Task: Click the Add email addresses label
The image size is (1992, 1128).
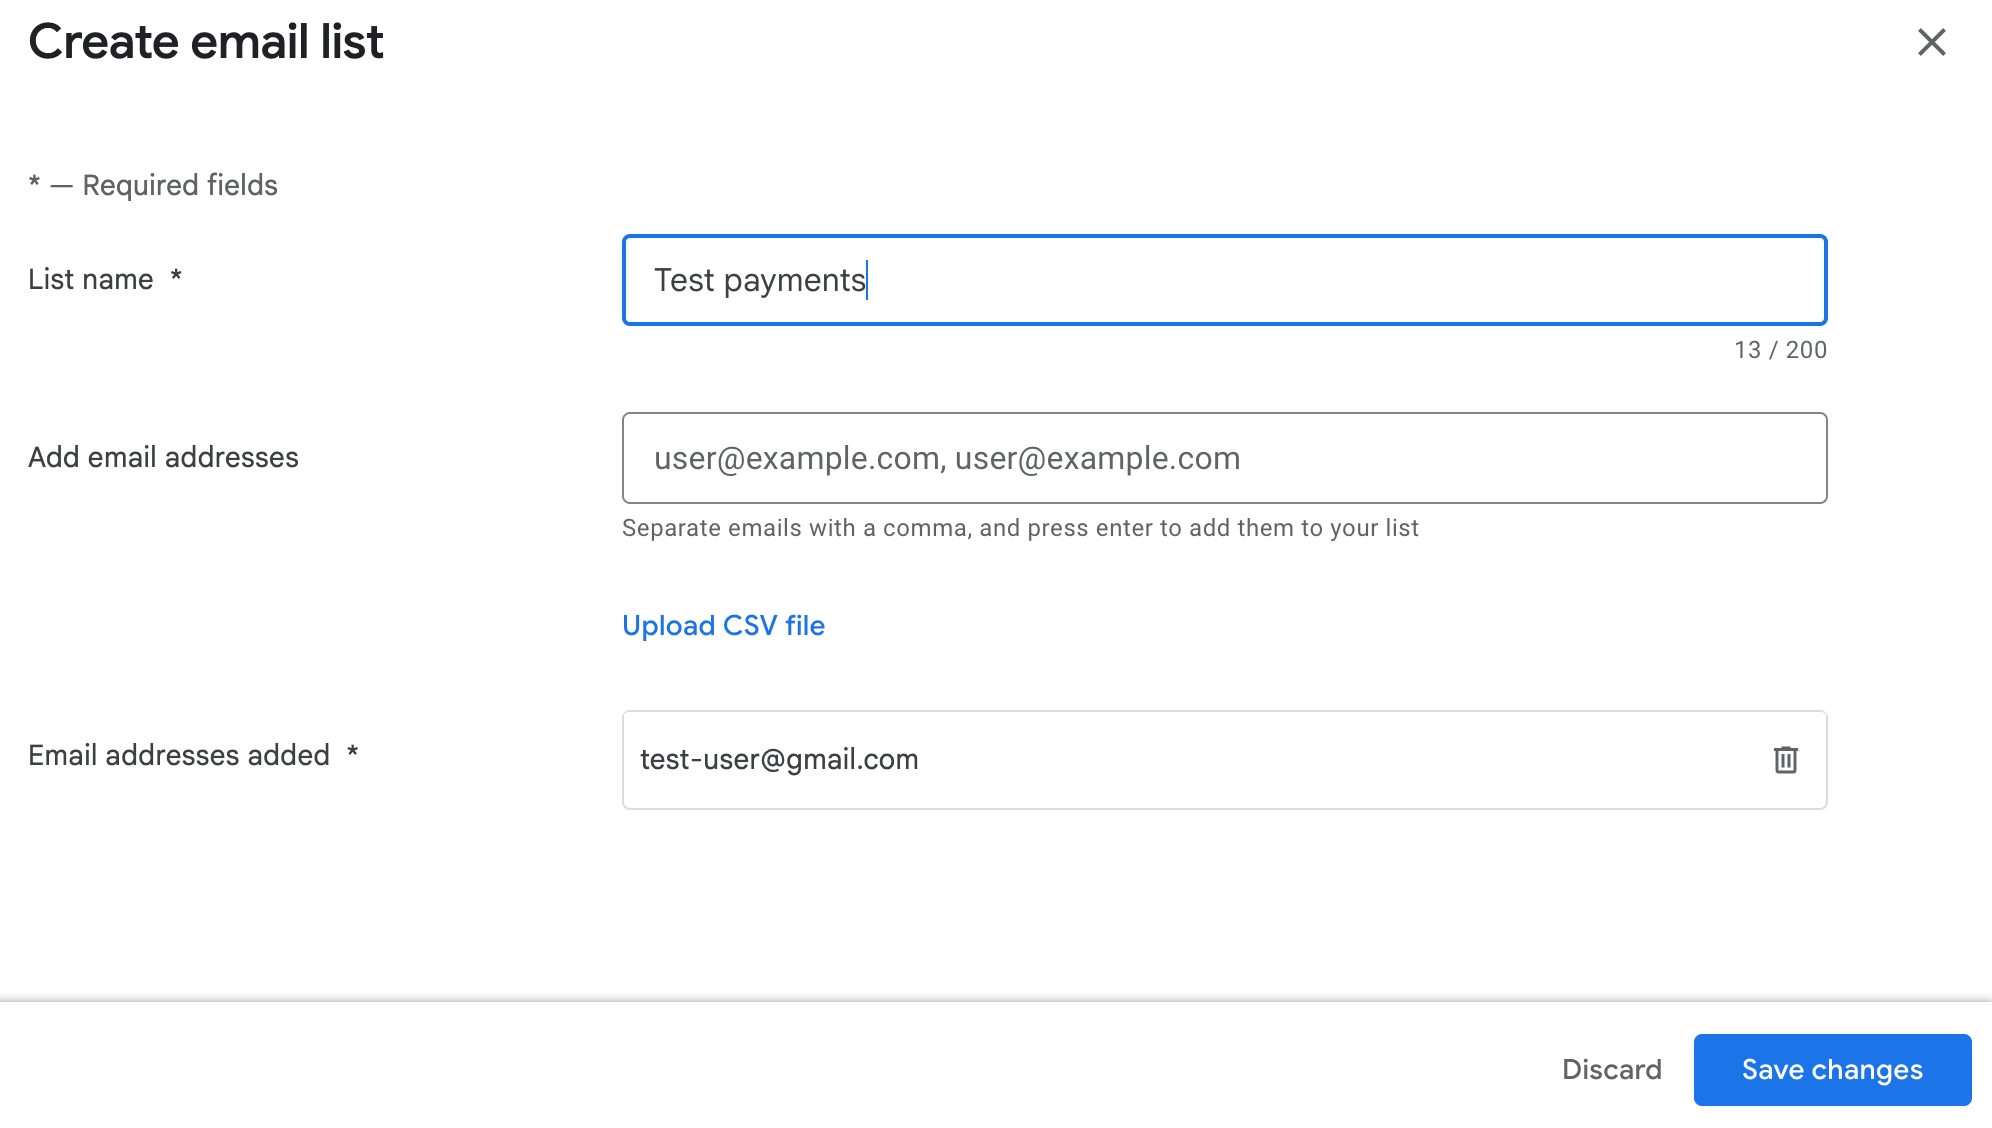Action: click(163, 457)
